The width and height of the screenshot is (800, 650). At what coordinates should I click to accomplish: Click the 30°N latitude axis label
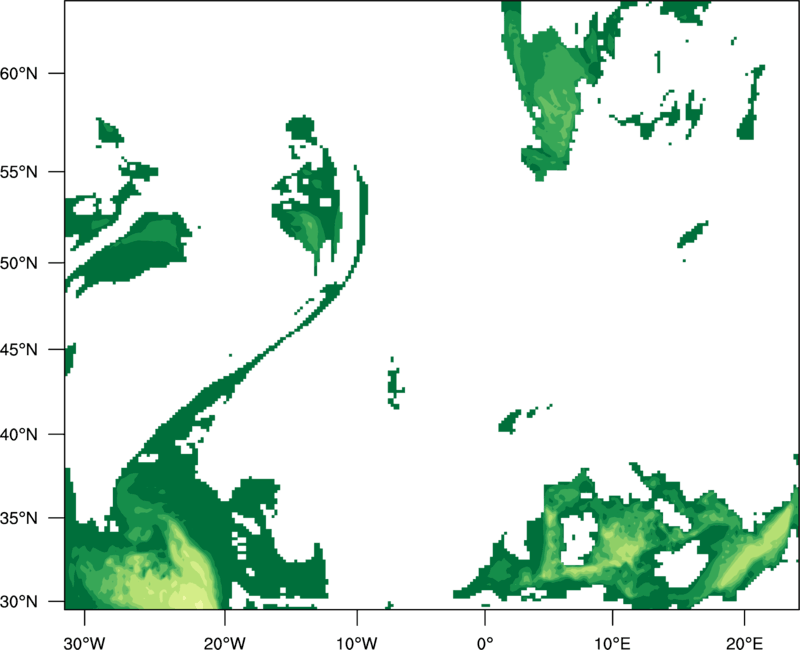pyautogui.click(x=19, y=602)
